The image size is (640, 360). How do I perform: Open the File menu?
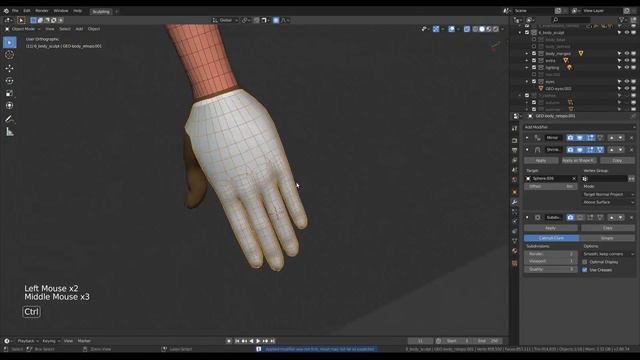[15, 11]
